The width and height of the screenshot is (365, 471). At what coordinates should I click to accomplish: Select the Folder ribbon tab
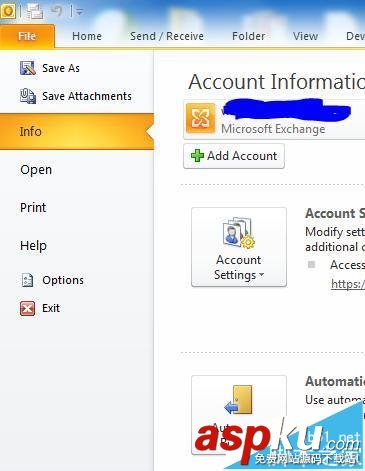249,36
